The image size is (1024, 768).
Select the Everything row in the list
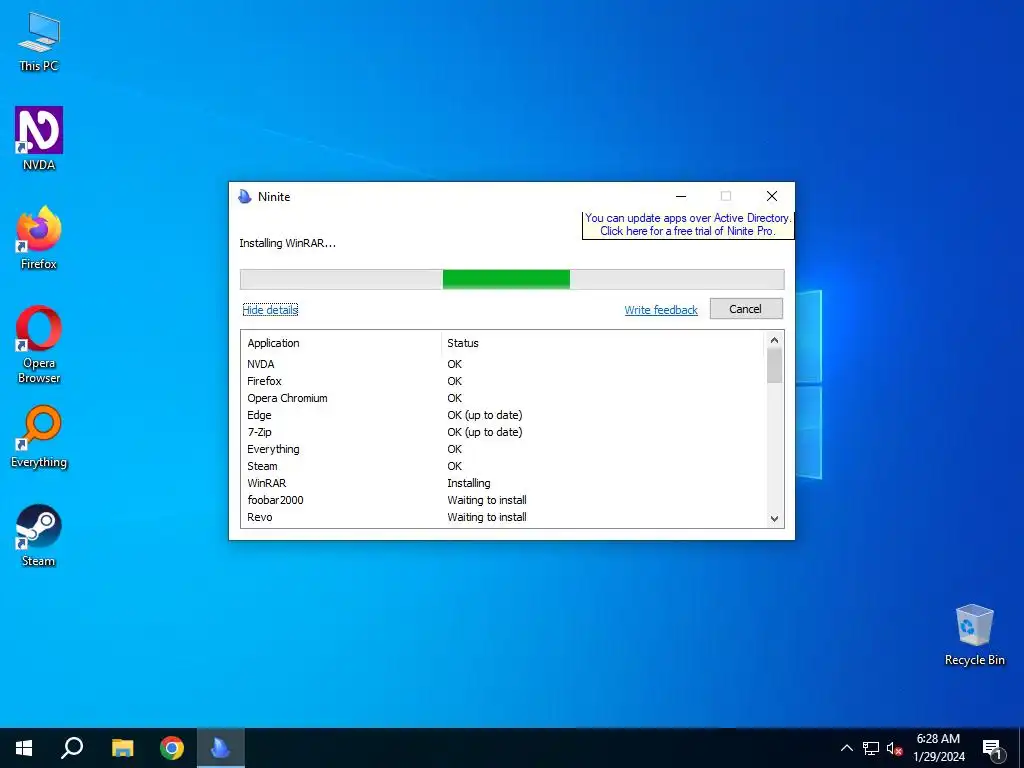[x=503, y=449]
